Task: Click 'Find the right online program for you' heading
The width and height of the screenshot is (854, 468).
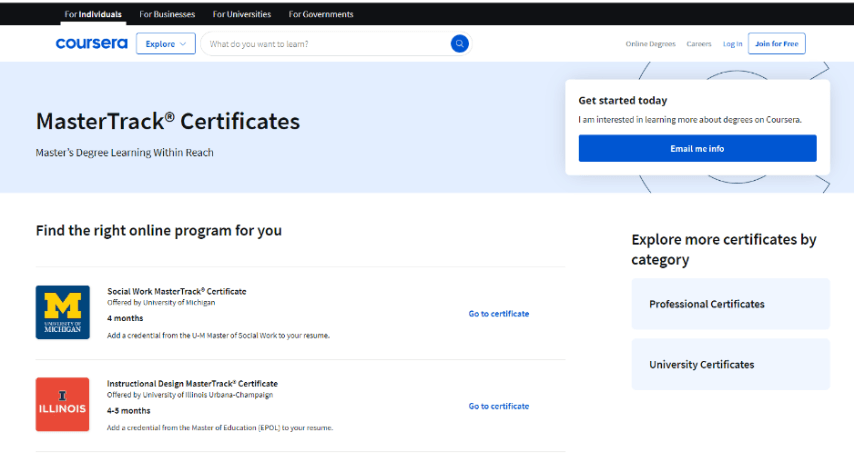Action: pos(159,230)
